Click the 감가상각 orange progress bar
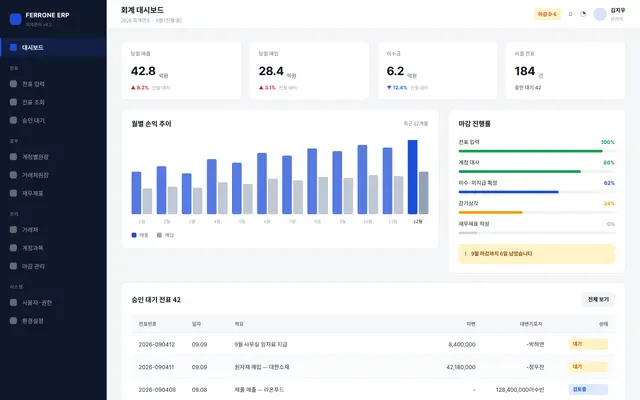Image resolution: width=640 pixels, height=400 pixels. tap(537, 212)
